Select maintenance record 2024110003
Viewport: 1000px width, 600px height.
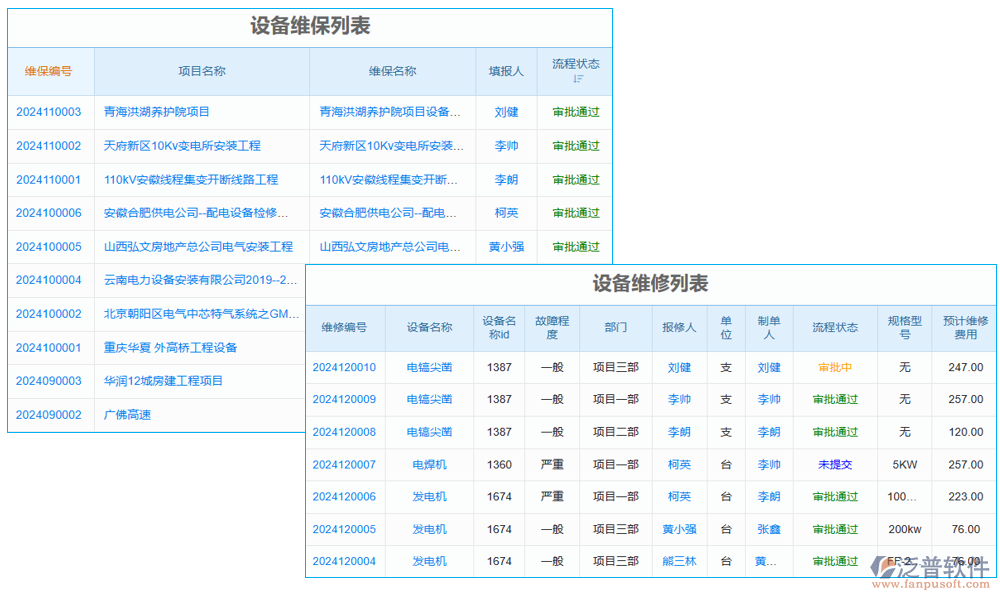coord(50,112)
